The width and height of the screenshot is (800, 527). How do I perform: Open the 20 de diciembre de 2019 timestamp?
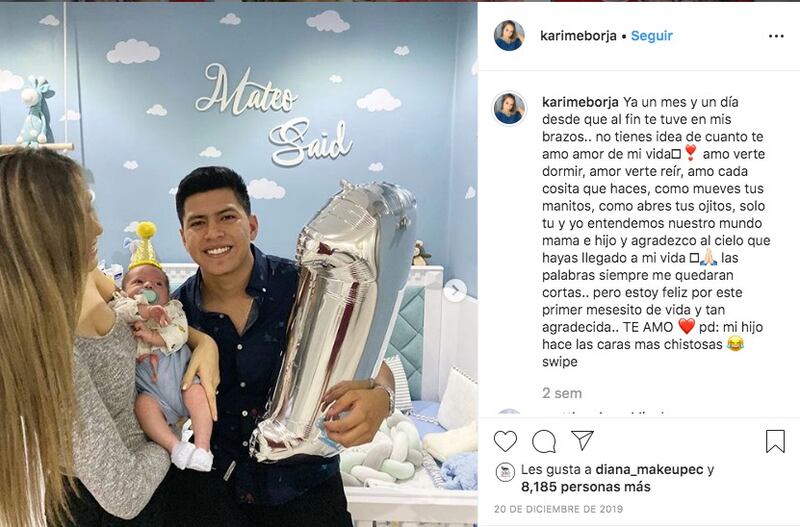pyautogui.click(x=558, y=509)
